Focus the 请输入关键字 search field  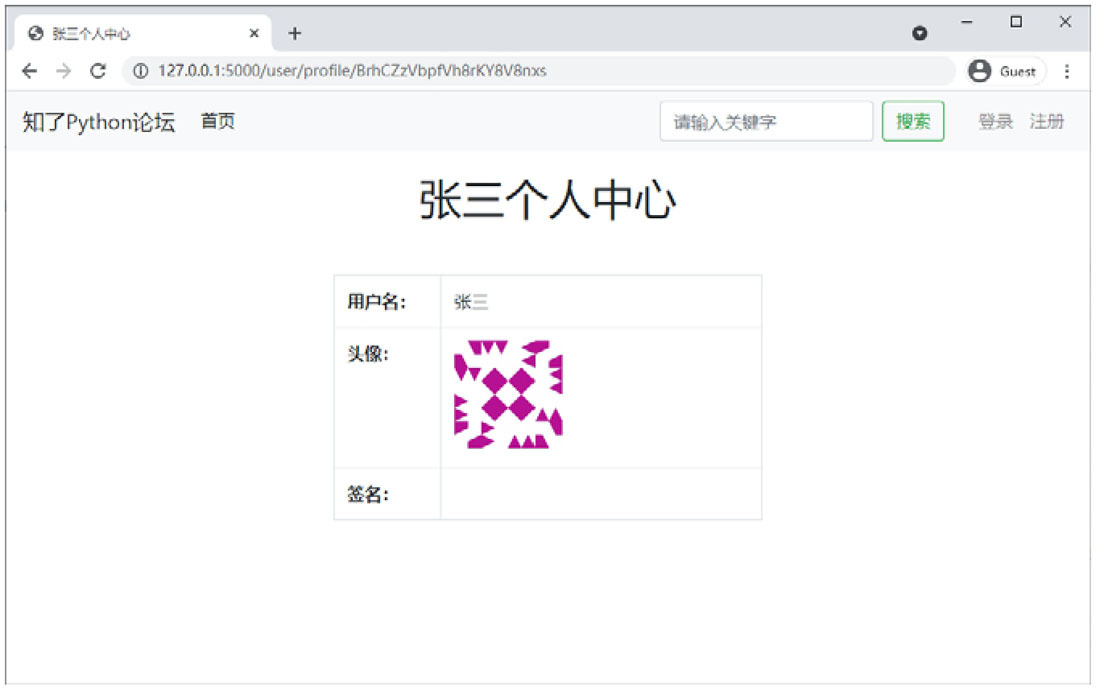tap(766, 121)
